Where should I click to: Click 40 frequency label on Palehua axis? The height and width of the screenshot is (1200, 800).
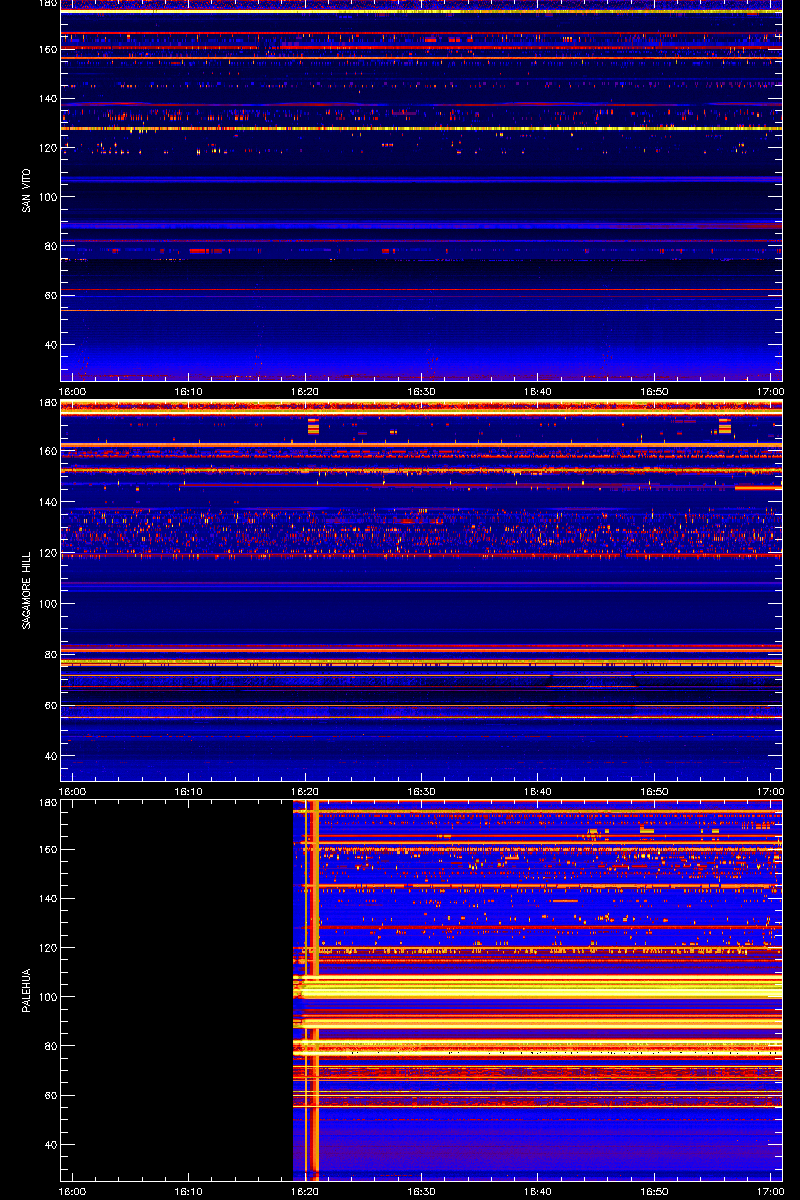[51, 1145]
